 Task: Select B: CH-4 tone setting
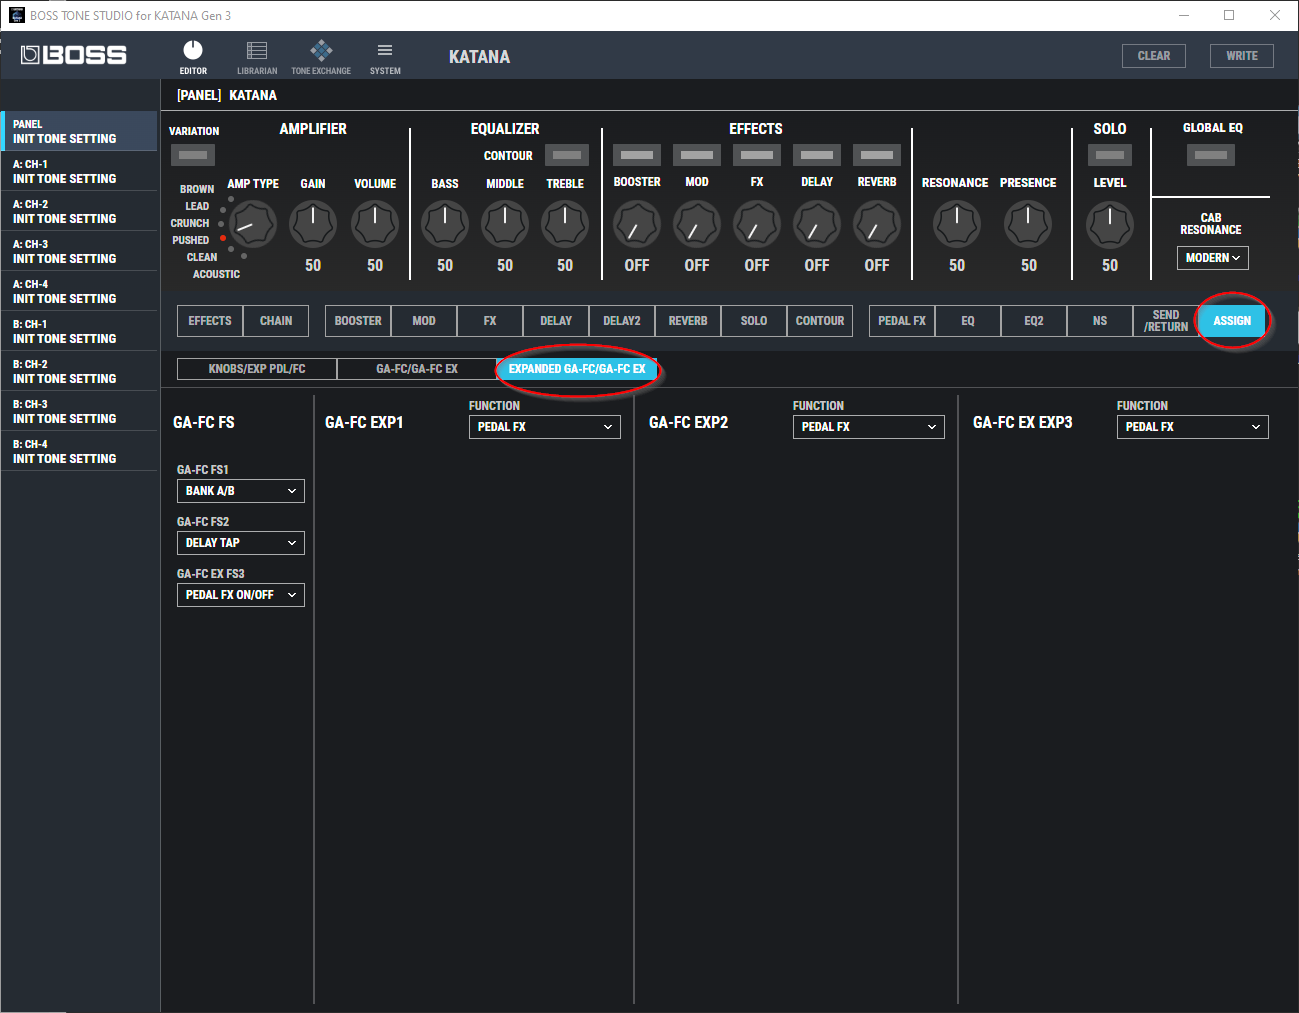[79, 451]
